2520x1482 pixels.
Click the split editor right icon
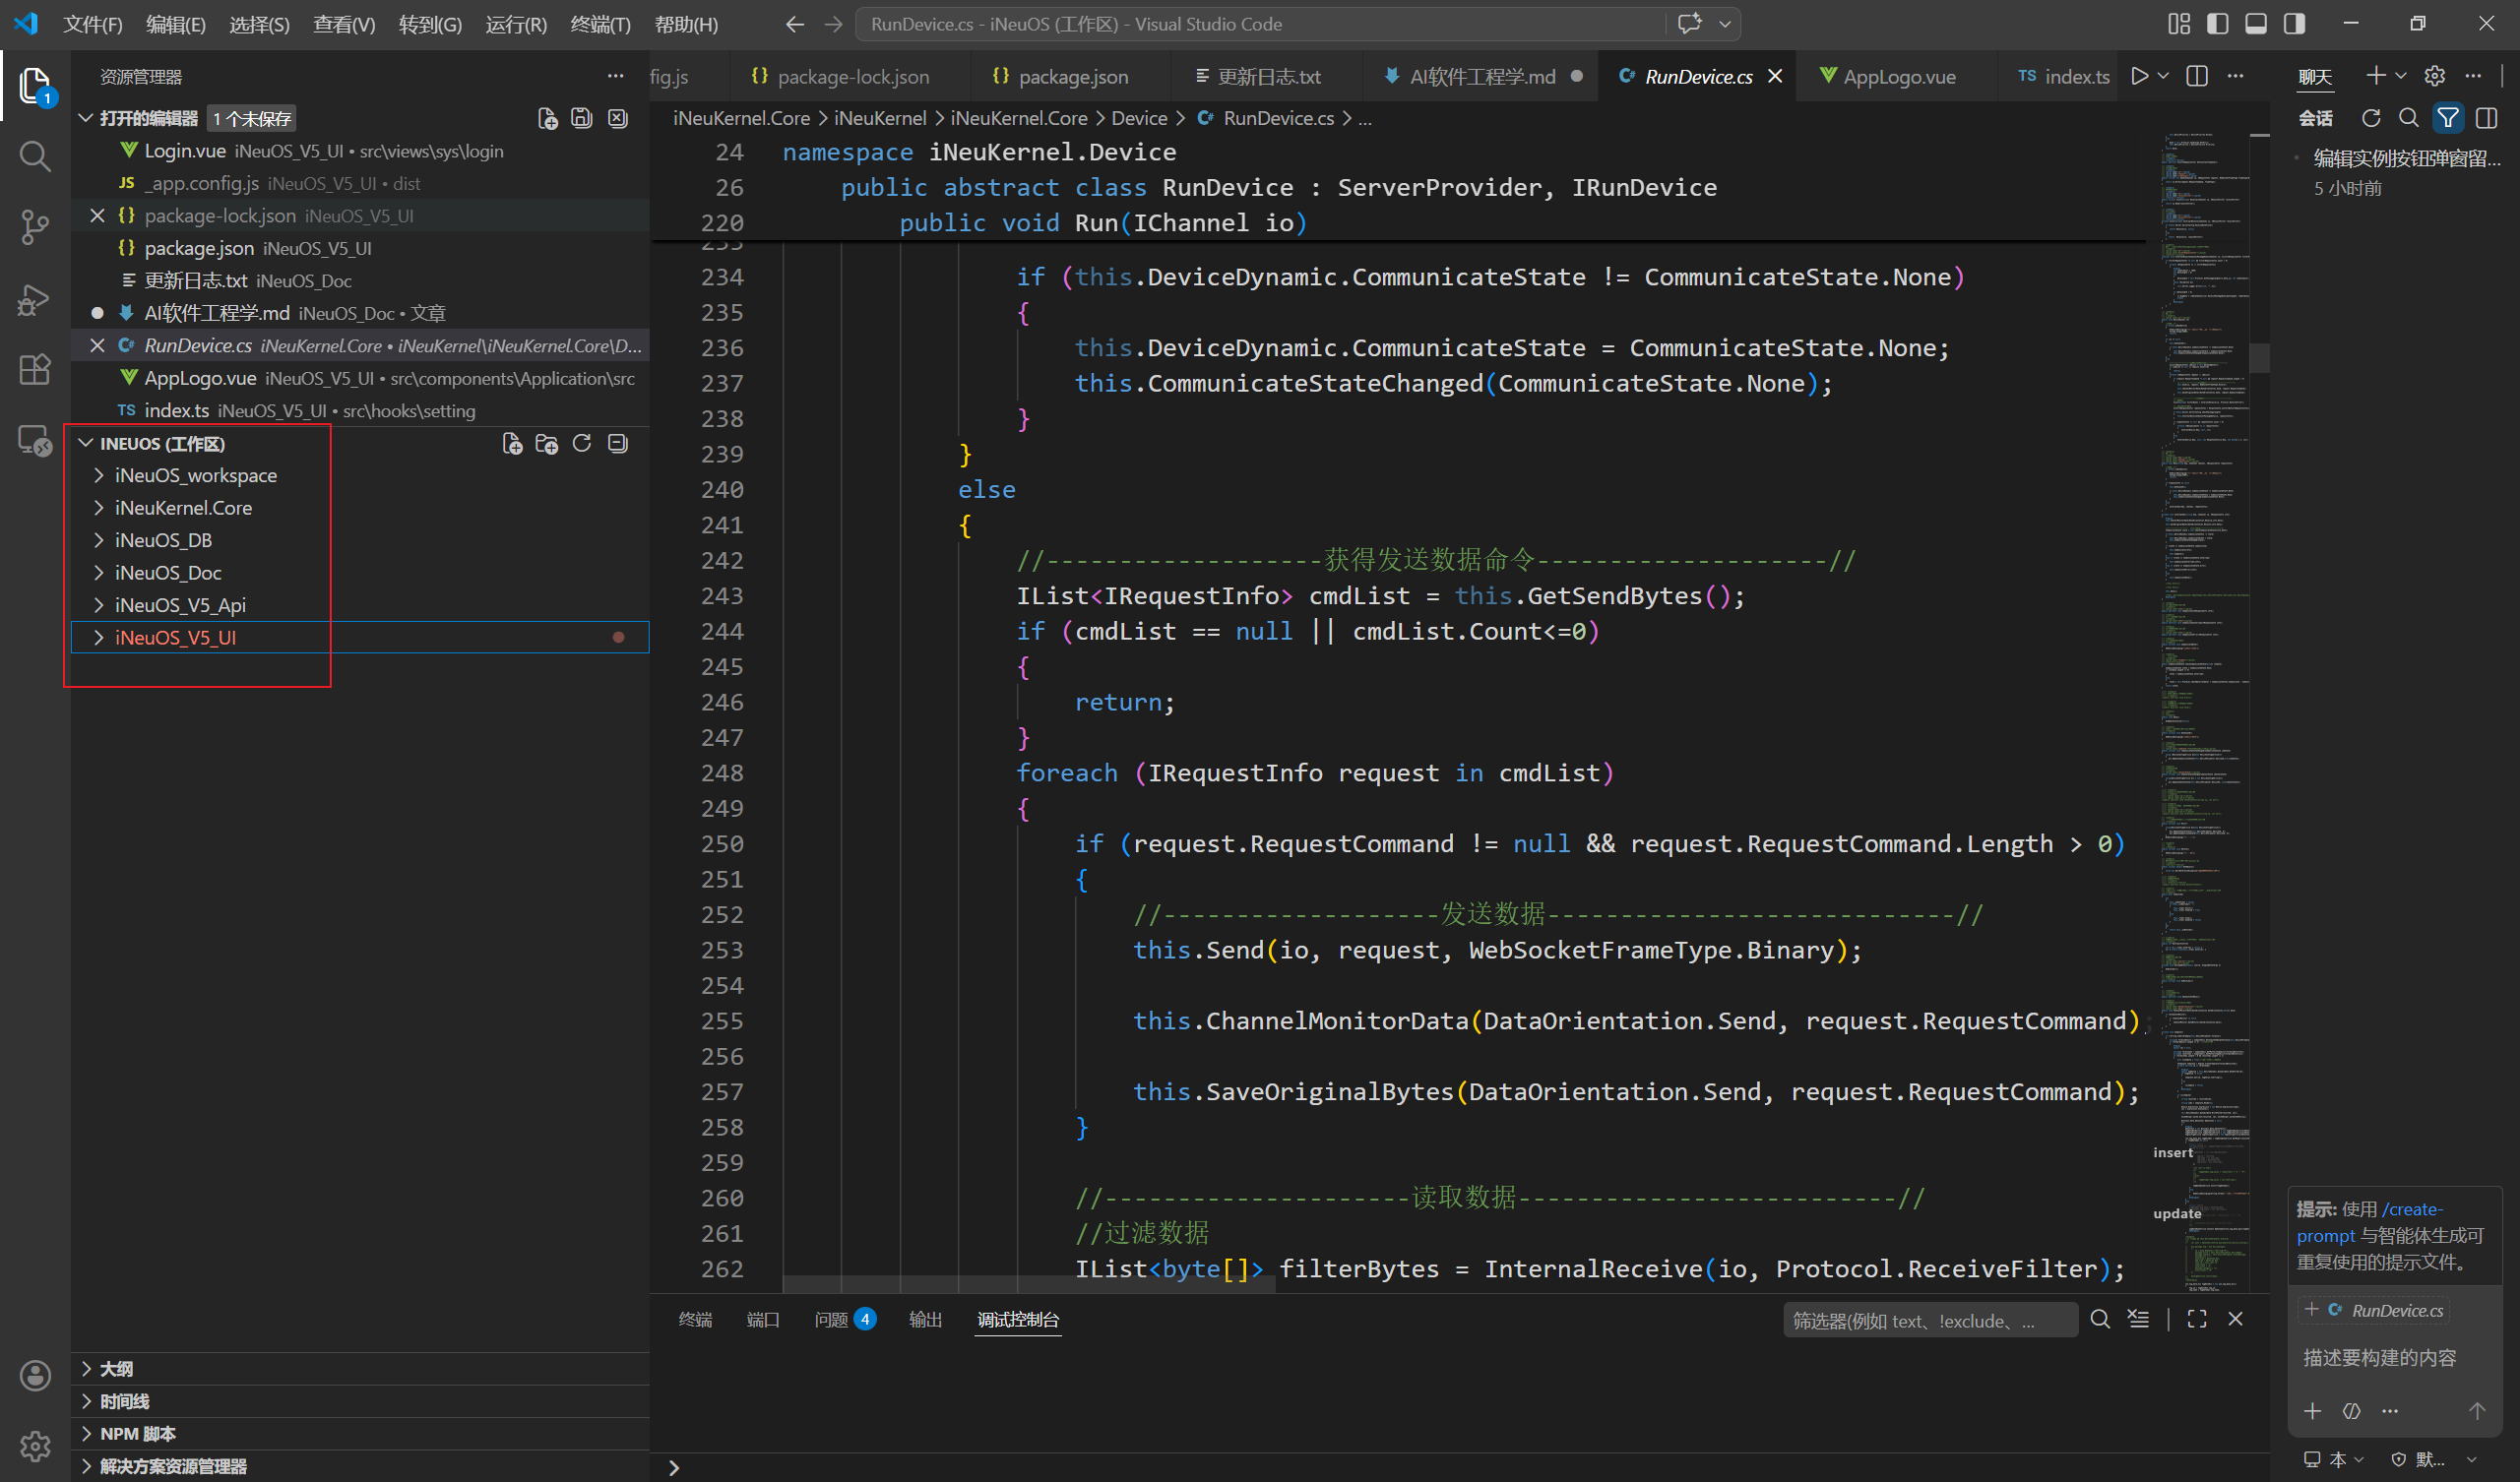tap(2197, 76)
